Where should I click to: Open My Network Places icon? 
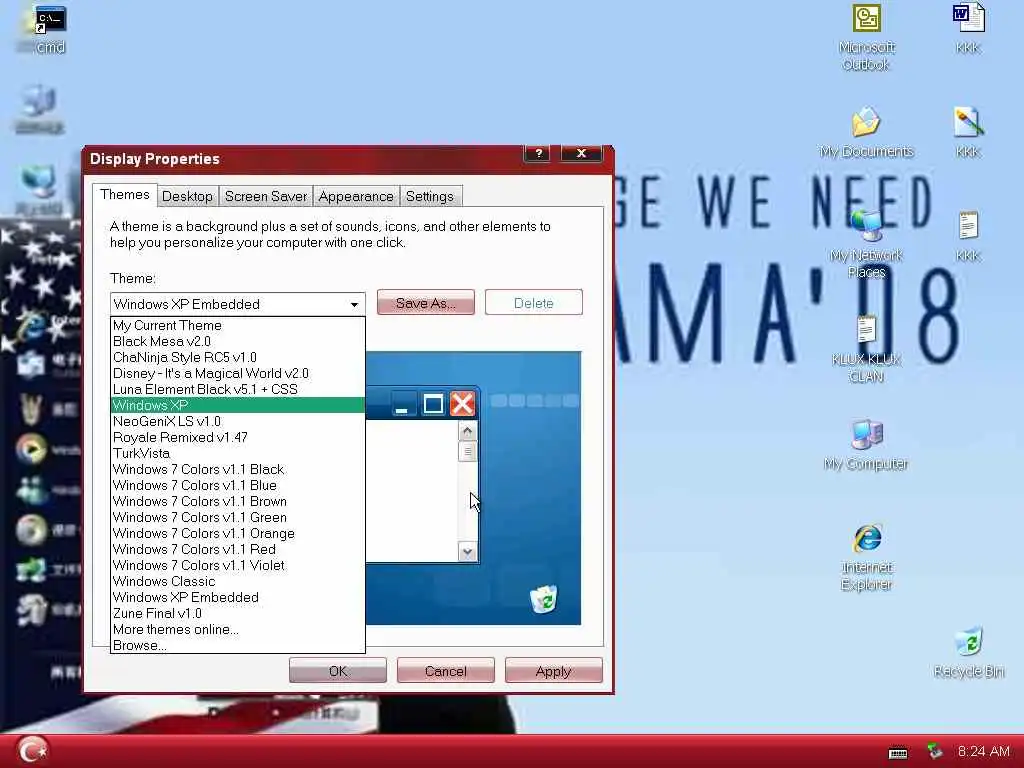tap(867, 242)
